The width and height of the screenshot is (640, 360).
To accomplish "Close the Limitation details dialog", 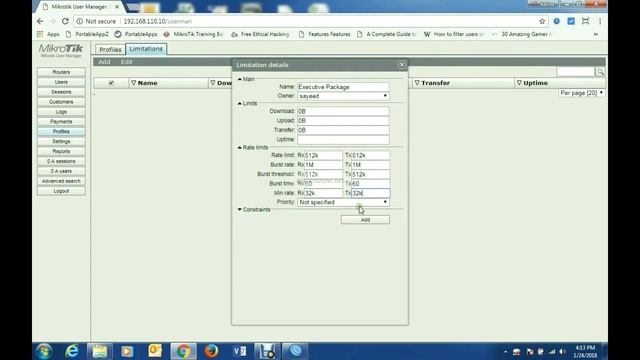I will [x=402, y=65].
